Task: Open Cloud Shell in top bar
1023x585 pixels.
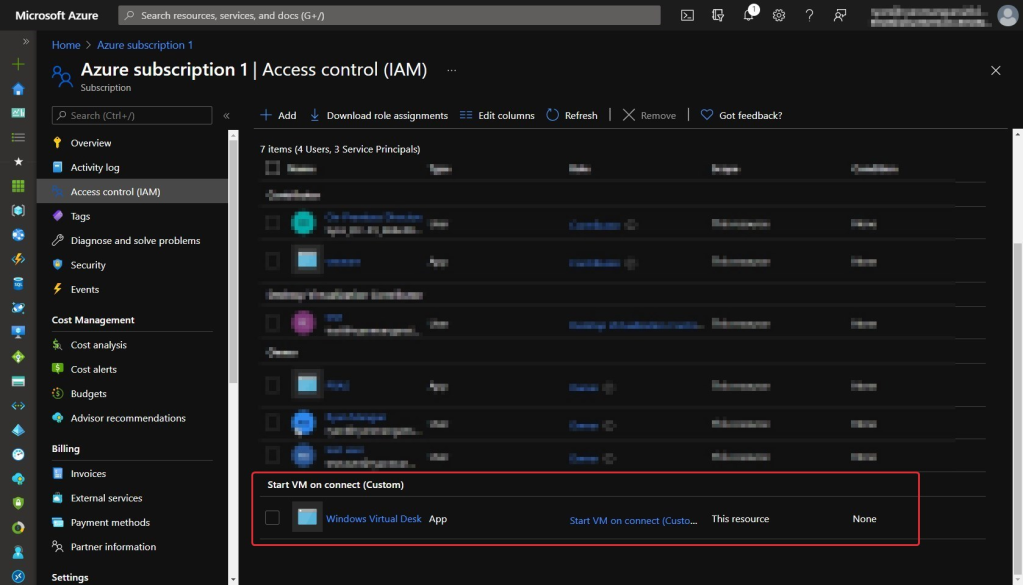Action: pos(687,15)
